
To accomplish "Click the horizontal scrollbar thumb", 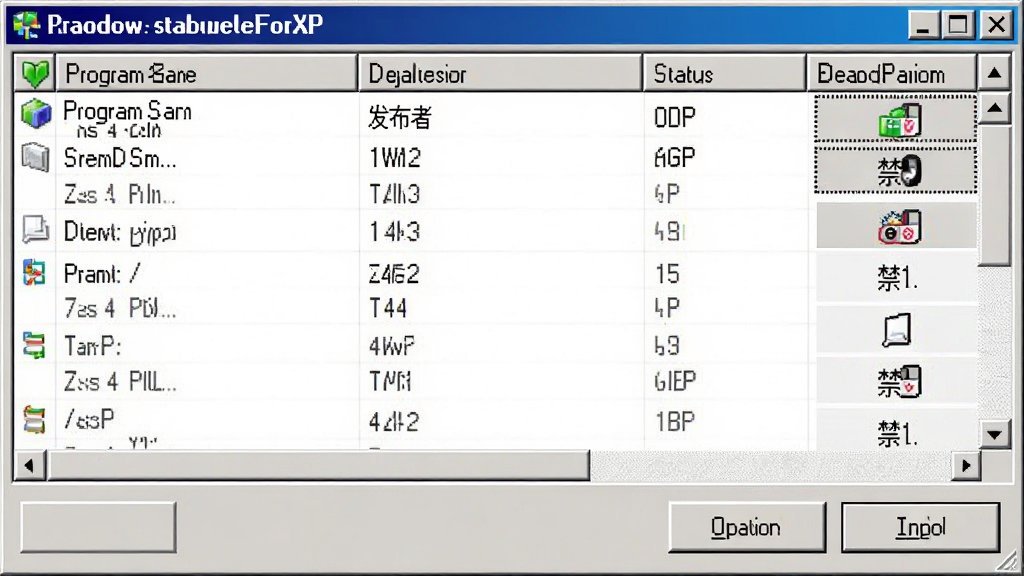I will (319, 466).
